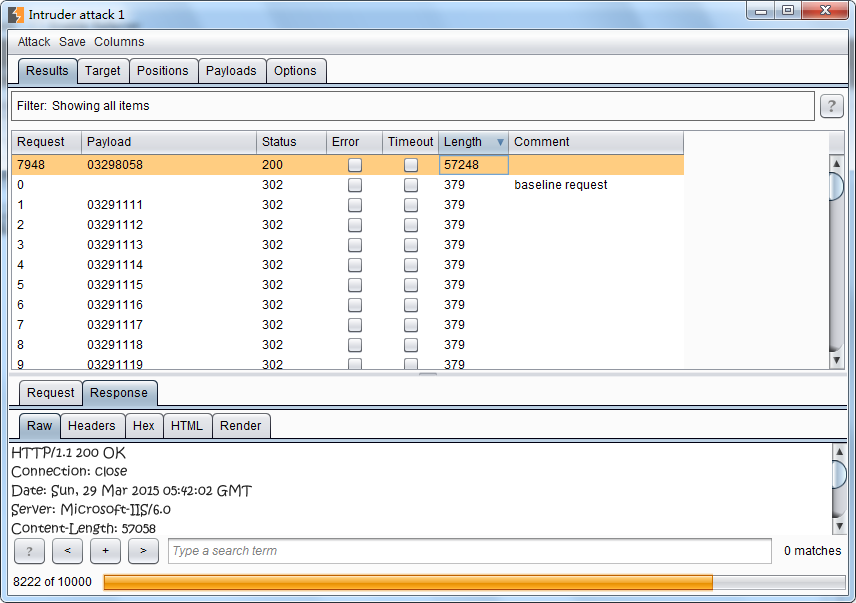856x603 pixels.
Task: Open the Hex view tab
Action: pyautogui.click(x=144, y=426)
